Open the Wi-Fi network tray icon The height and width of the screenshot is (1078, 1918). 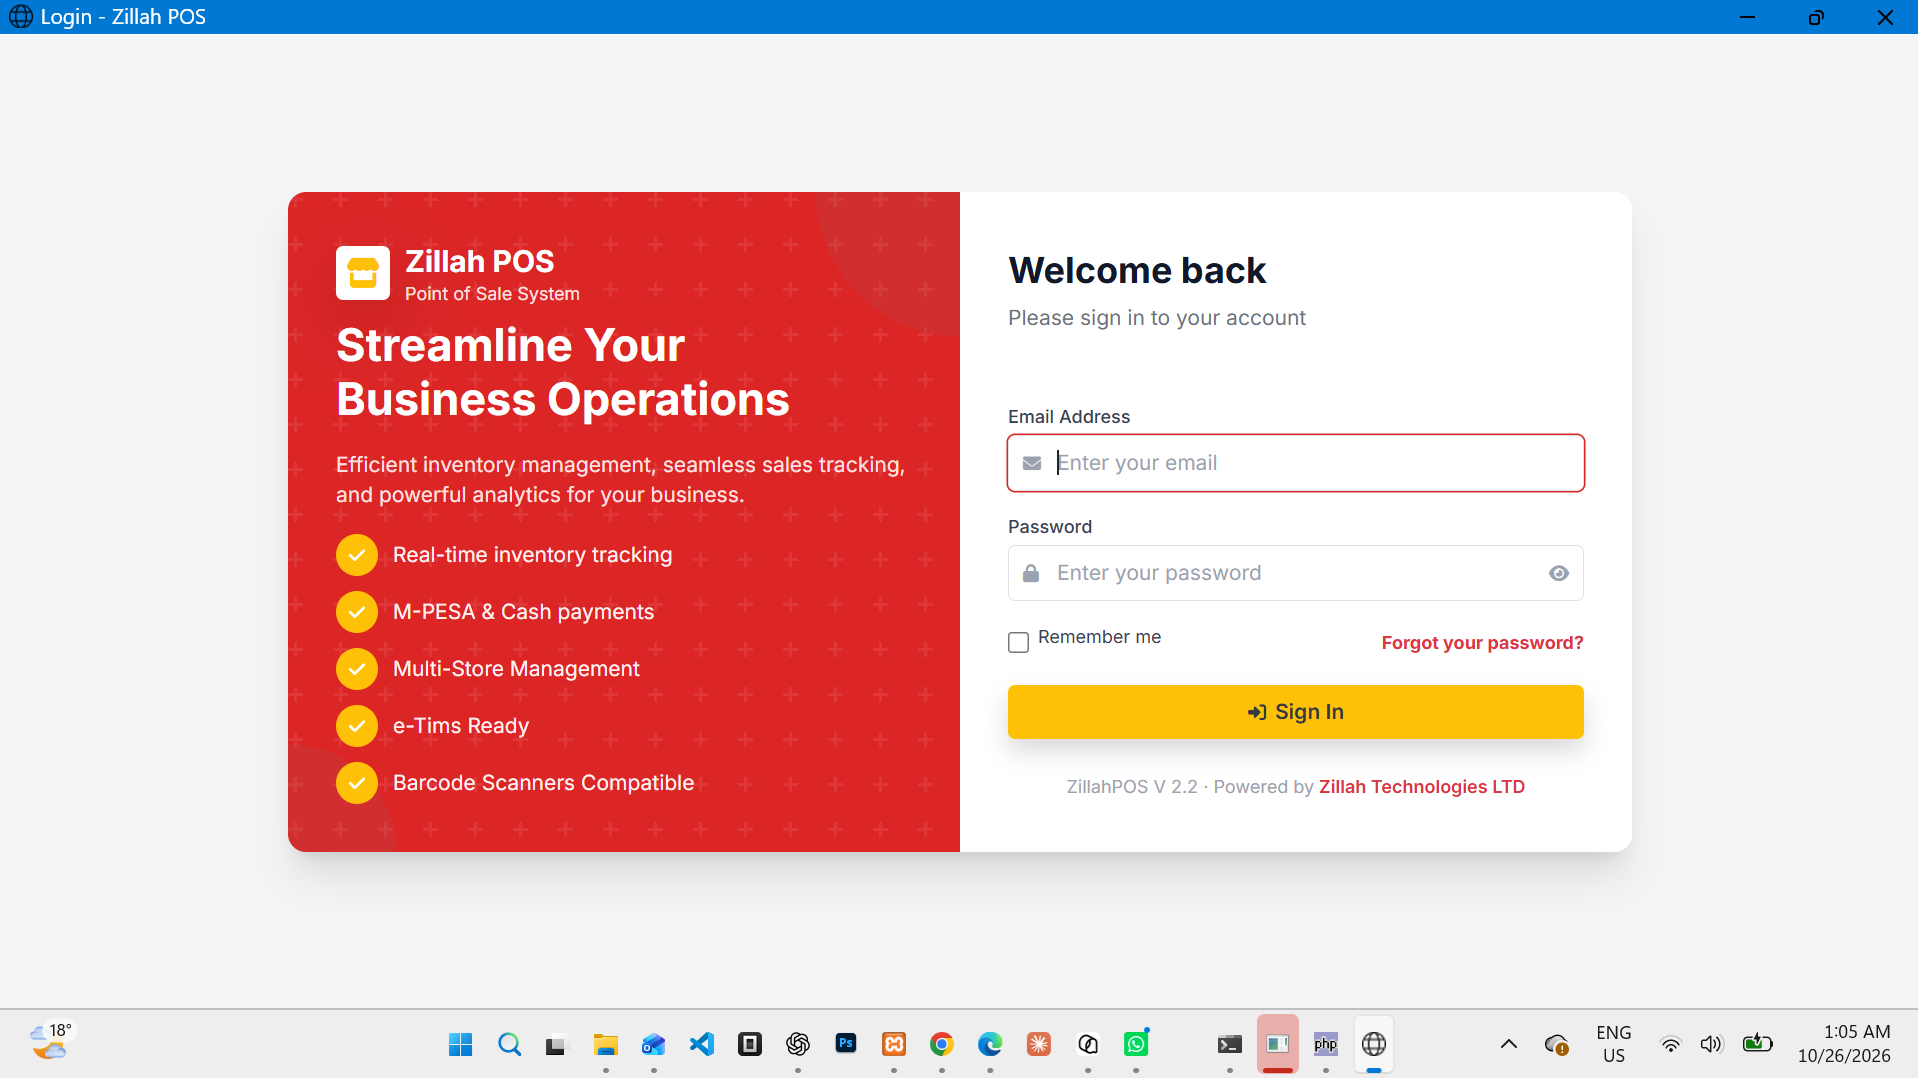[x=1670, y=1045]
